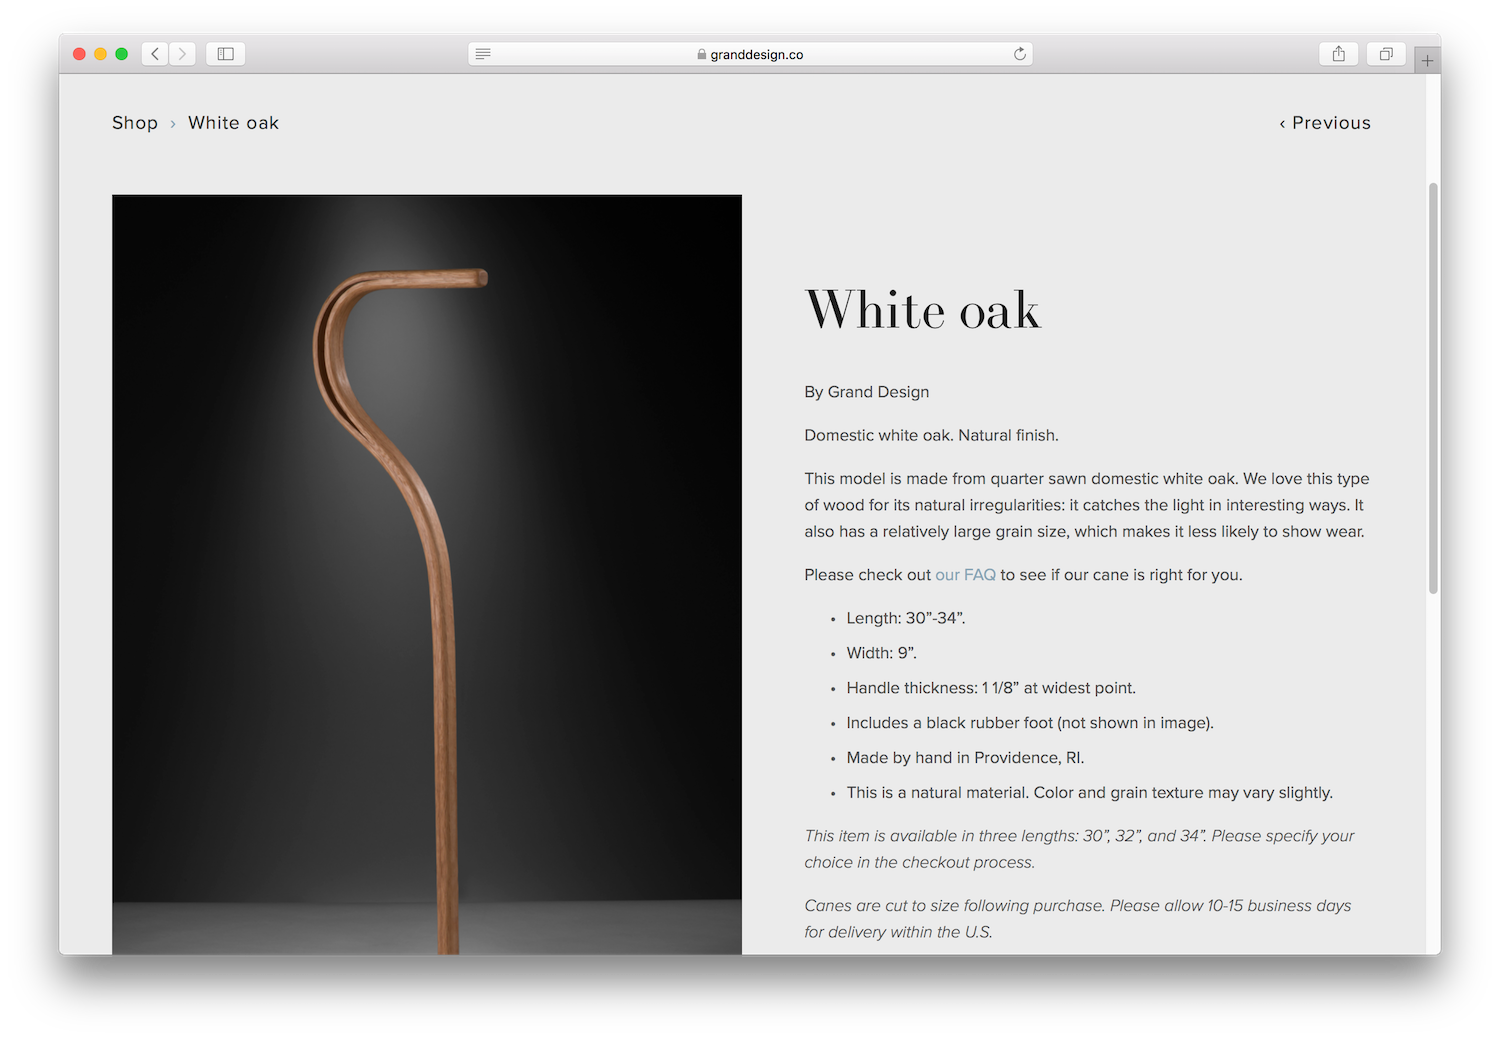This screenshot has height=1039, width=1500.
Task: Open a new tab with plus button
Action: 1427,60
